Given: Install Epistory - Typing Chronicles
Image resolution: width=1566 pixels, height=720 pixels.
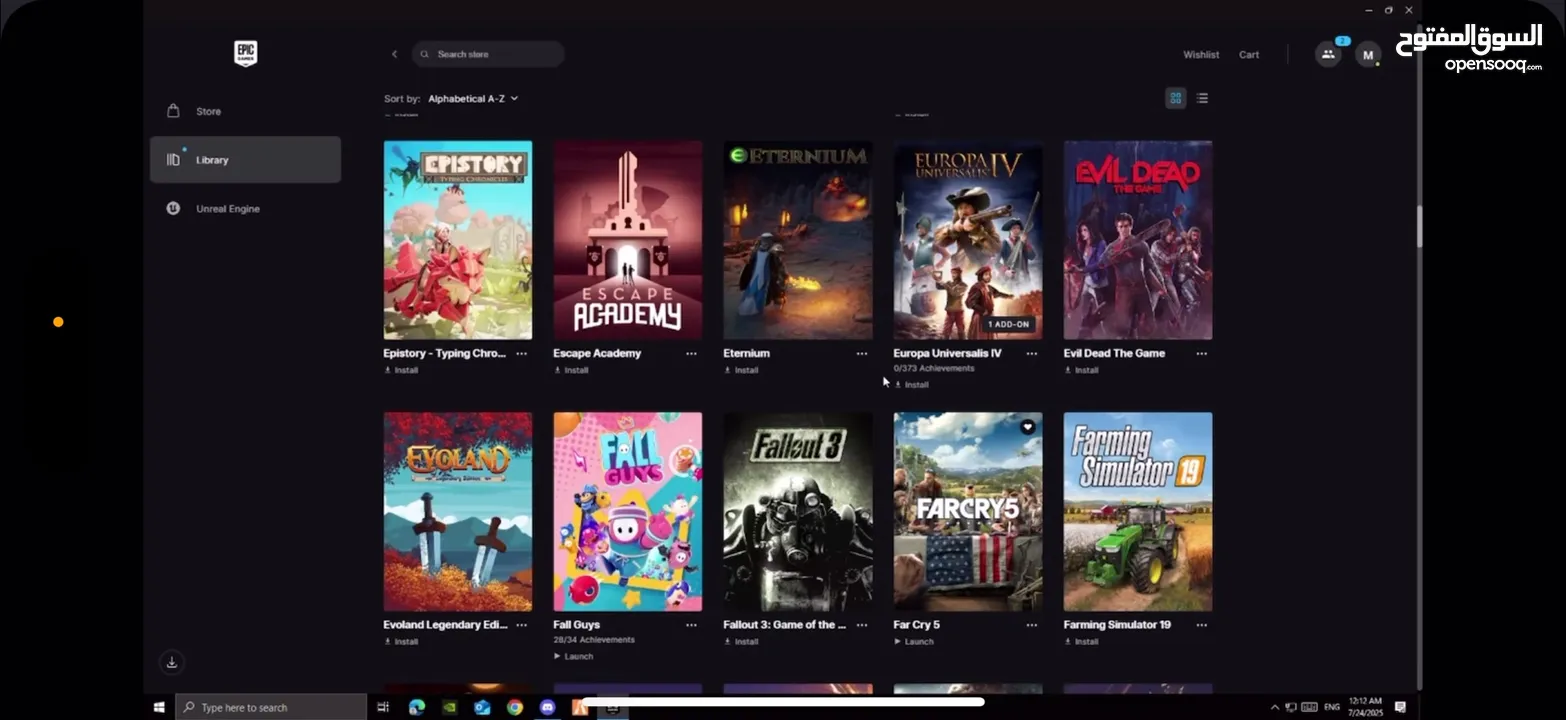Looking at the screenshot, I should (401, 370).
